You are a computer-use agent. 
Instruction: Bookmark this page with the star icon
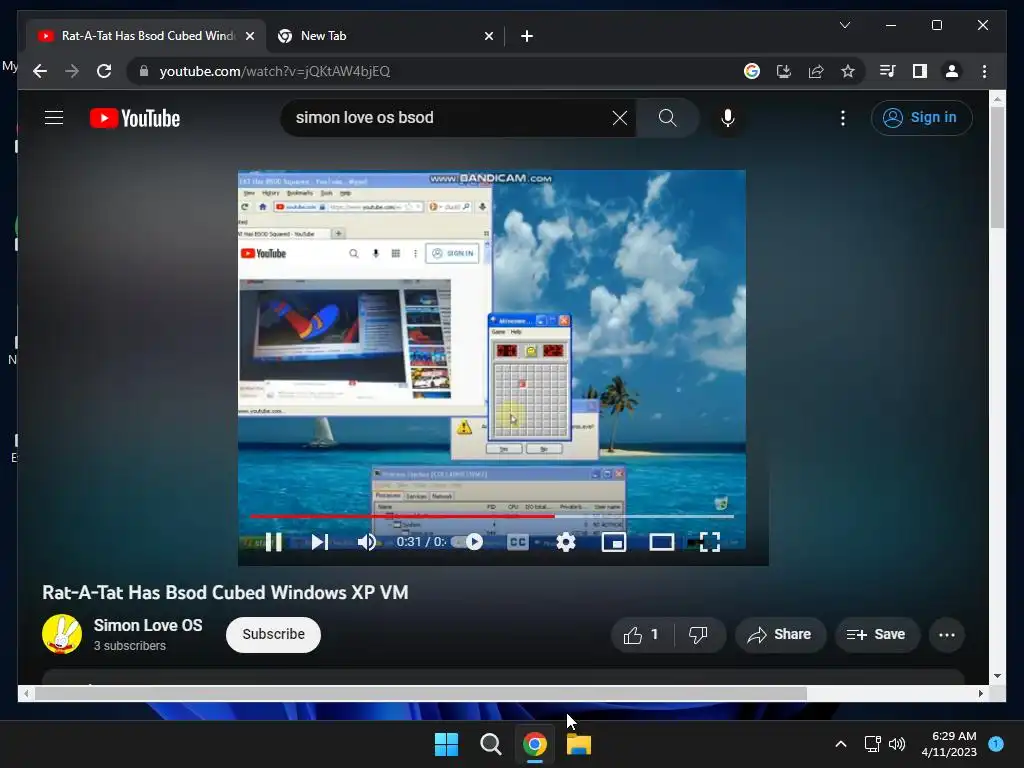coord(848,71)
